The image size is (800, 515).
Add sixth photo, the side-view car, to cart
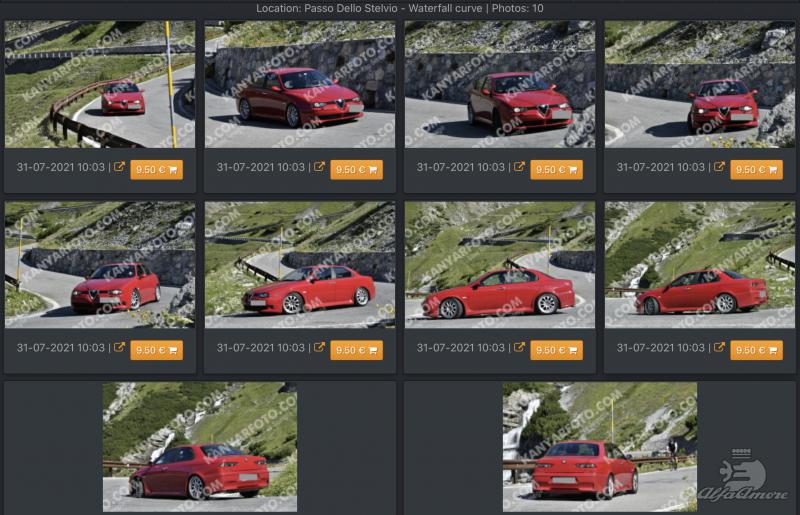tap(357, 351)
